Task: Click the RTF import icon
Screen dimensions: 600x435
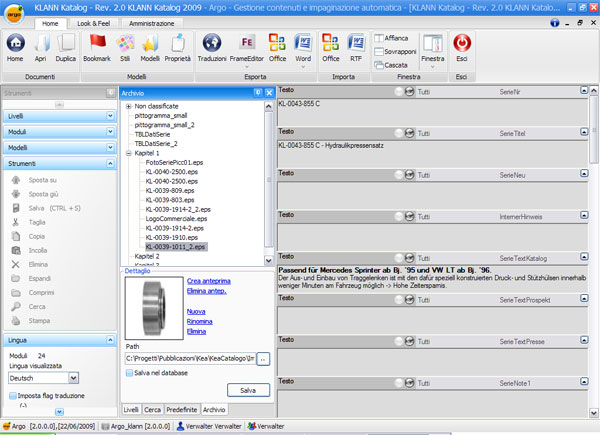Action: click(357, 44)
